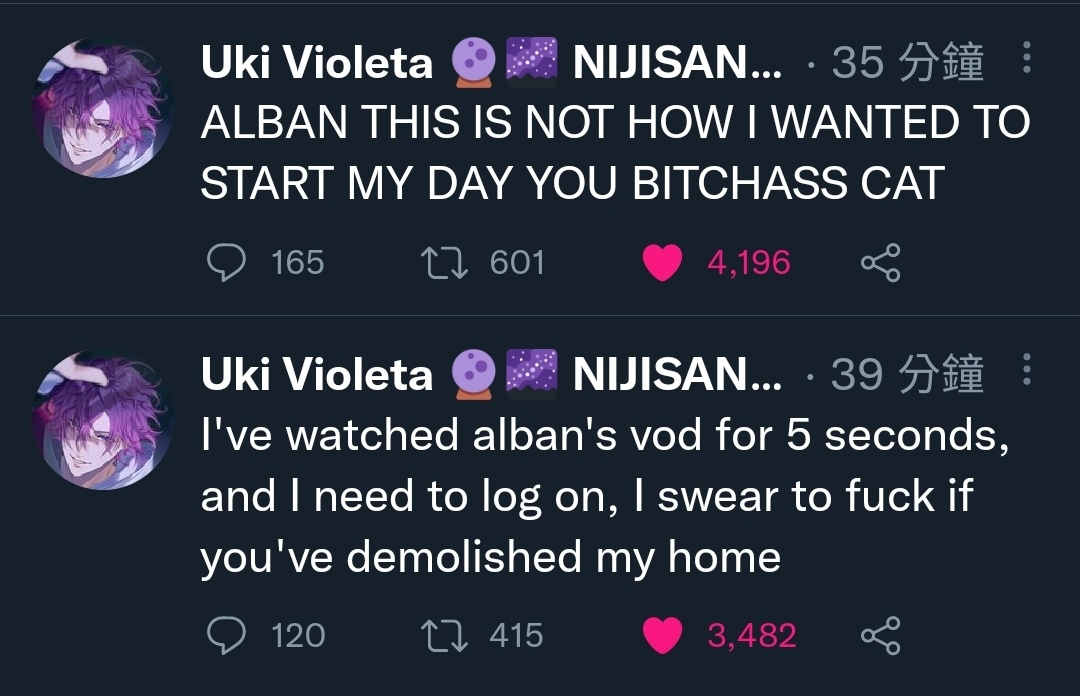1080x696 pixels.
Task: Open Uki Violeta avatar on the second tweet
Action: point(103,420)
